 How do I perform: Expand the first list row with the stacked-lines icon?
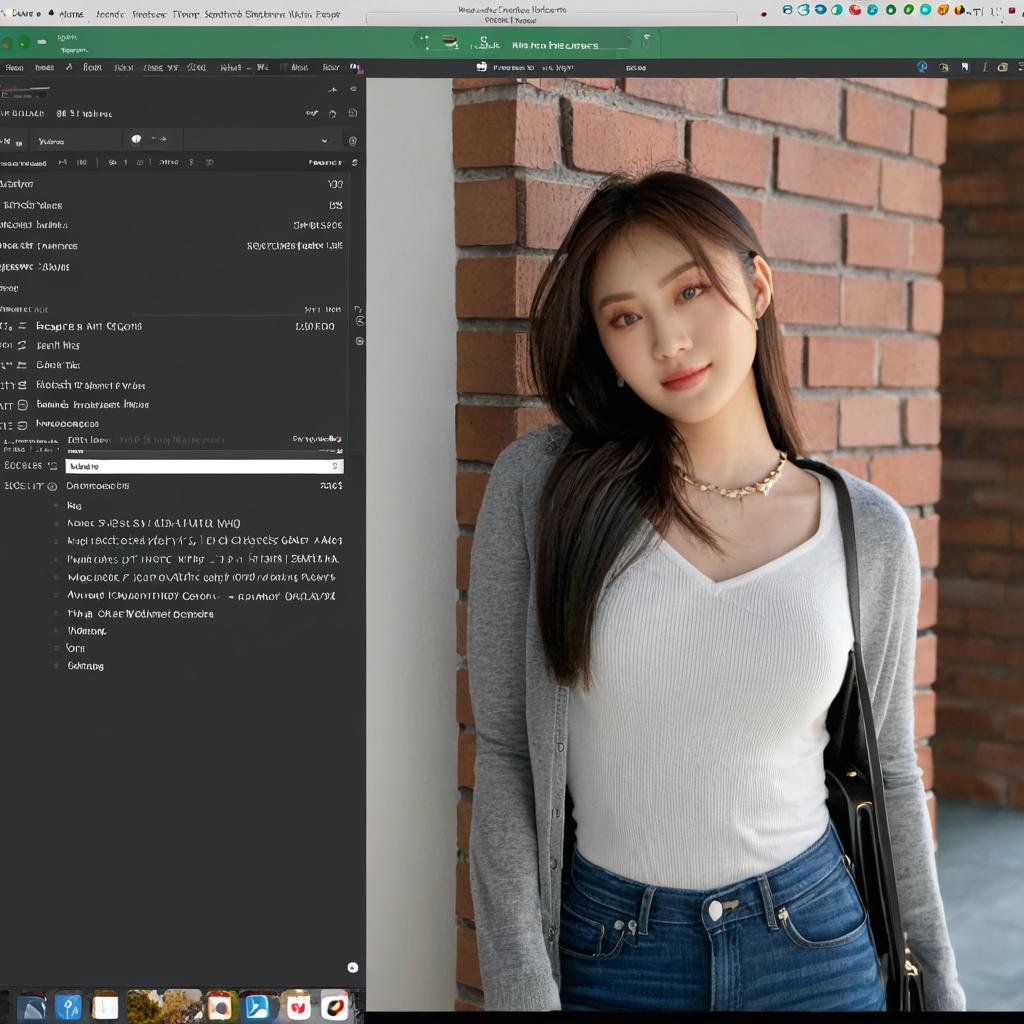click(x=22, y=326)
